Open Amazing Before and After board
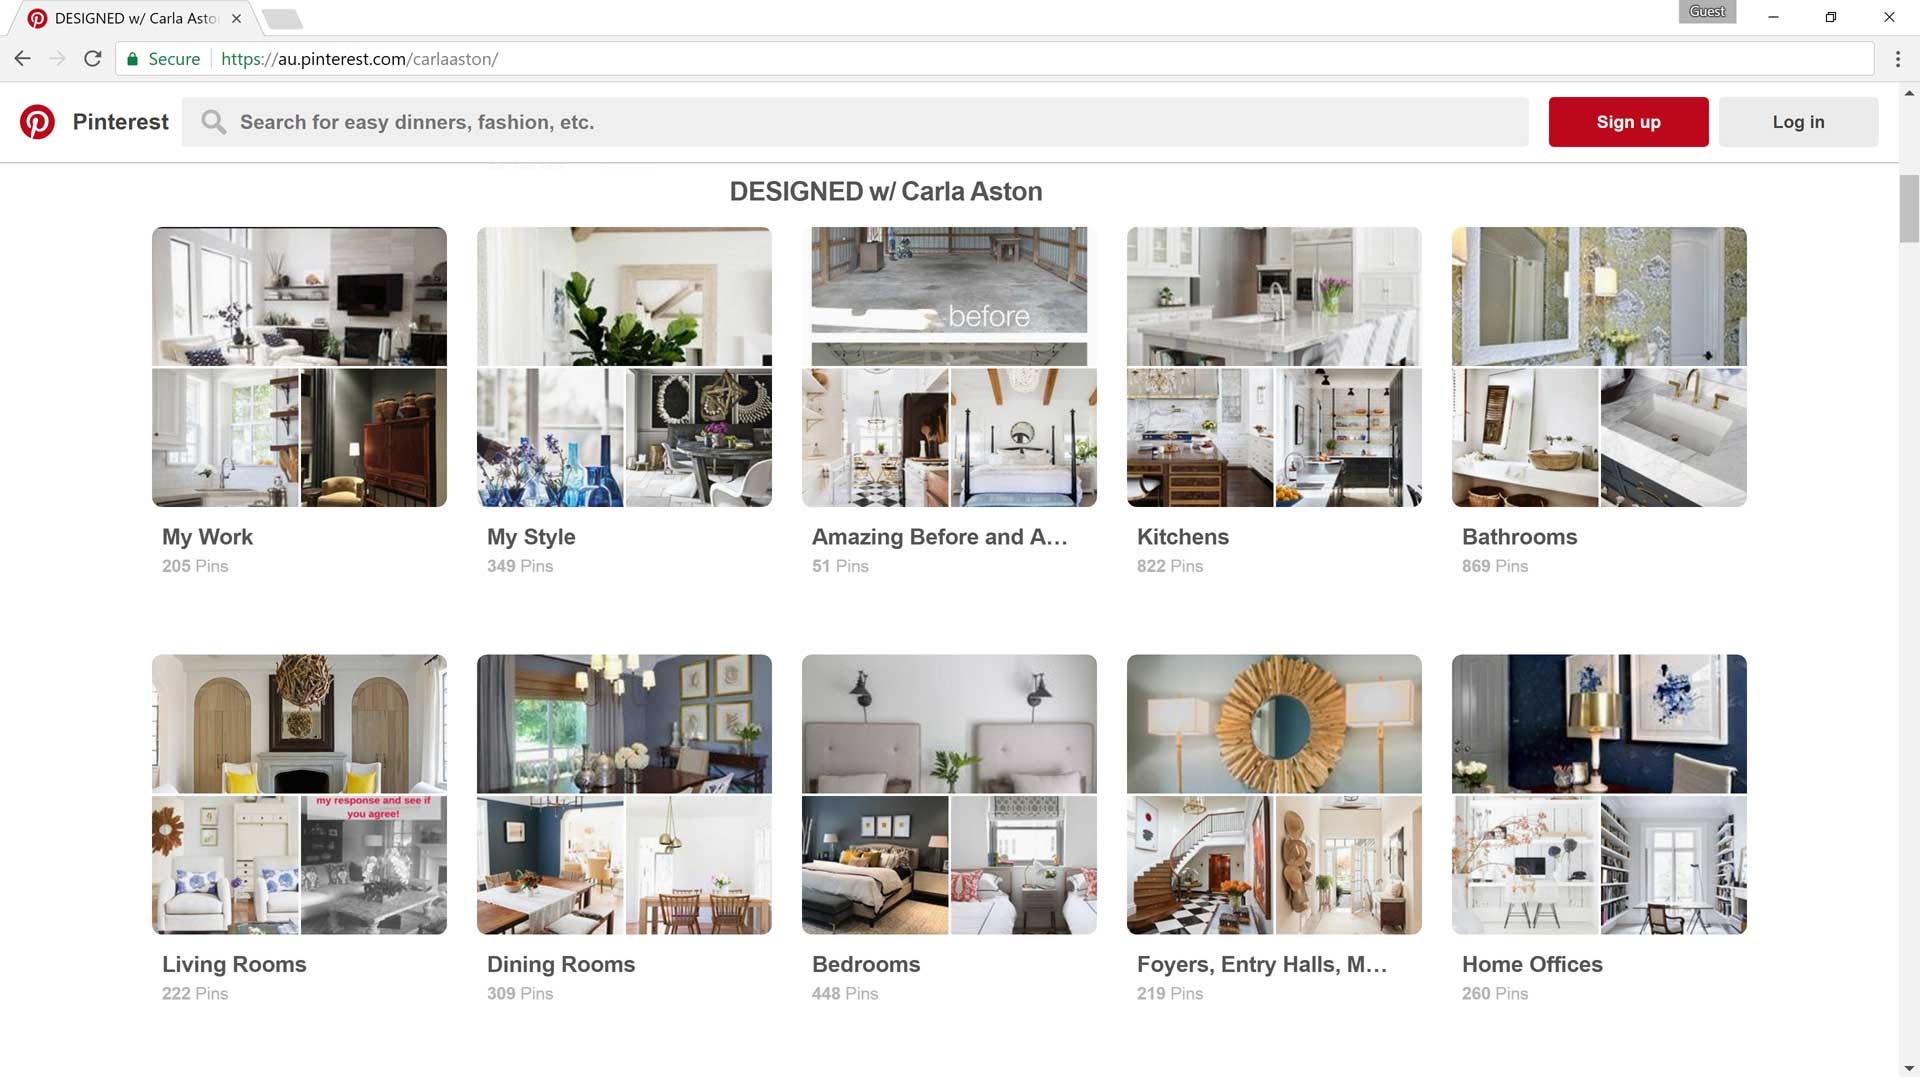The width and height of the screenshot is (1920, 1080). [x=939, y=537]
